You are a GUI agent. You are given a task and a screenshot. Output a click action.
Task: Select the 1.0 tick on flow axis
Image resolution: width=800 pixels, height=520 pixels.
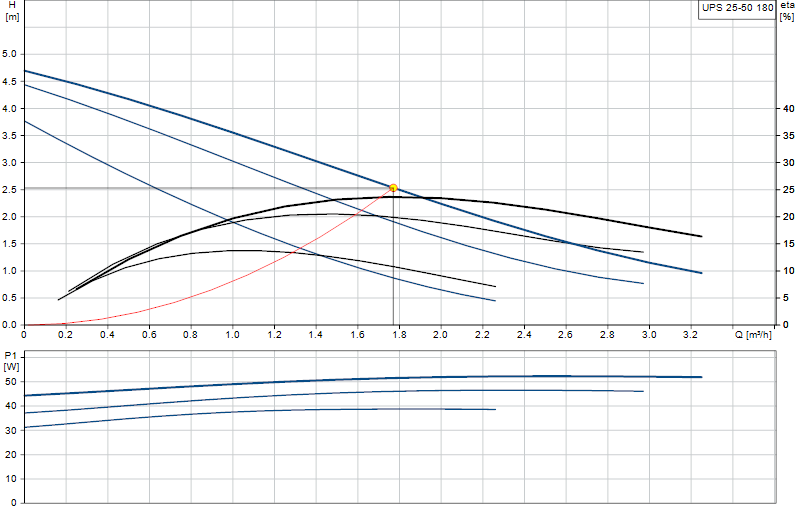[233, 335]
